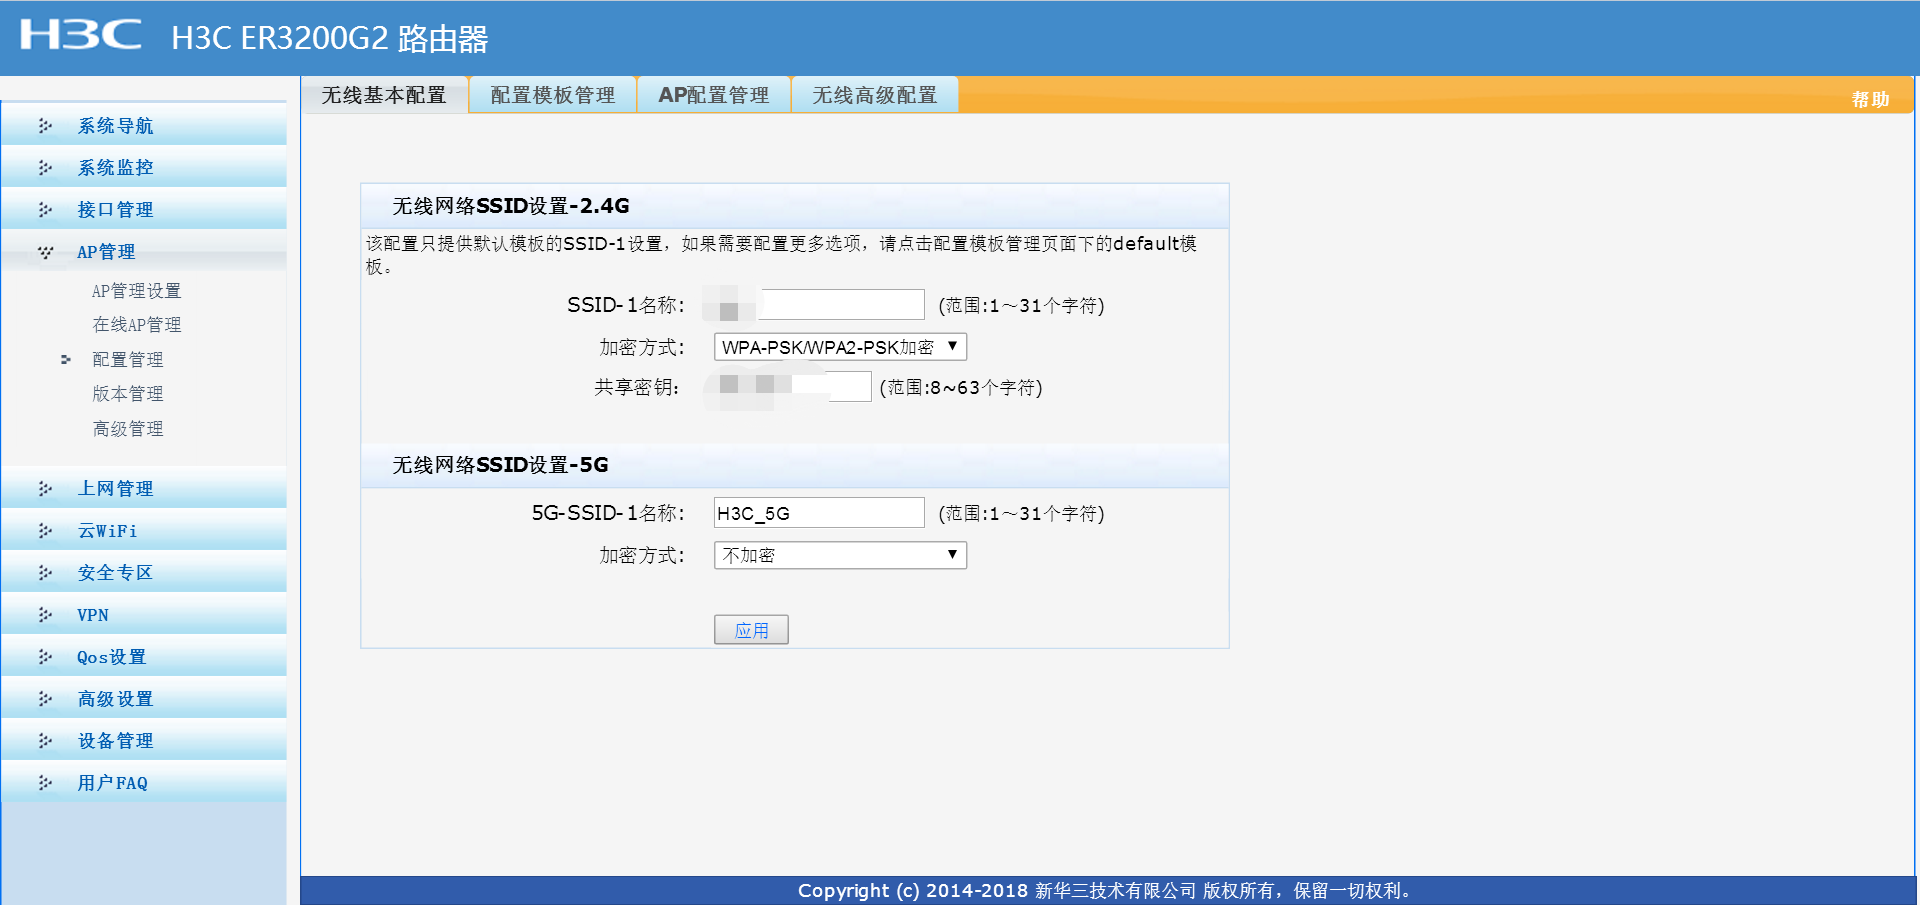Focus the 5G-SSID-1名称 field containing H3C_5G

(x=819, y=513)
